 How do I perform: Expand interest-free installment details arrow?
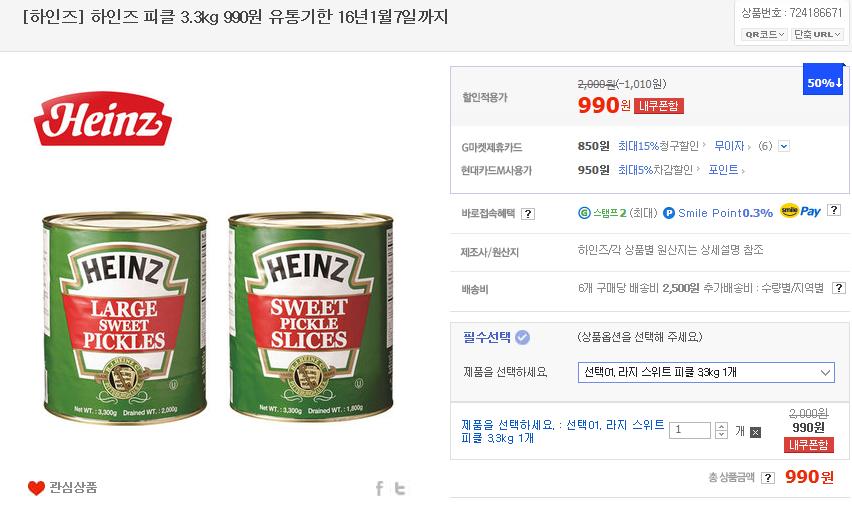point(784,146)
